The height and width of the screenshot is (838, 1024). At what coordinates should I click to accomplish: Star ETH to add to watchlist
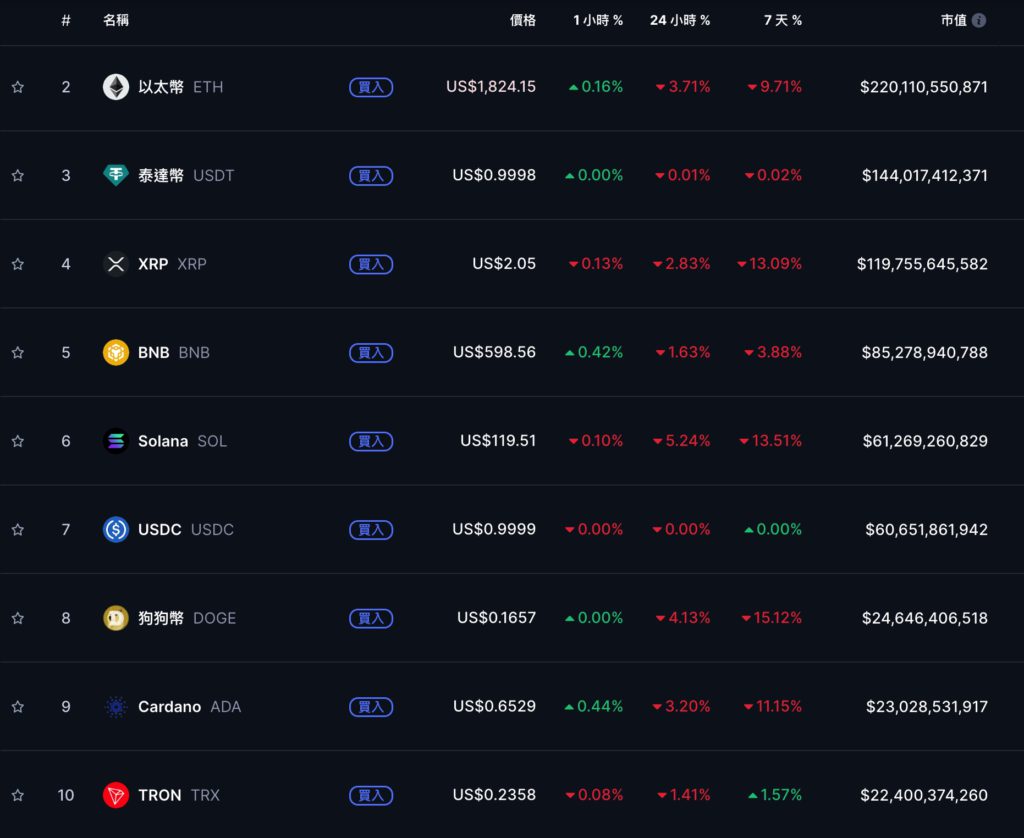17,87
